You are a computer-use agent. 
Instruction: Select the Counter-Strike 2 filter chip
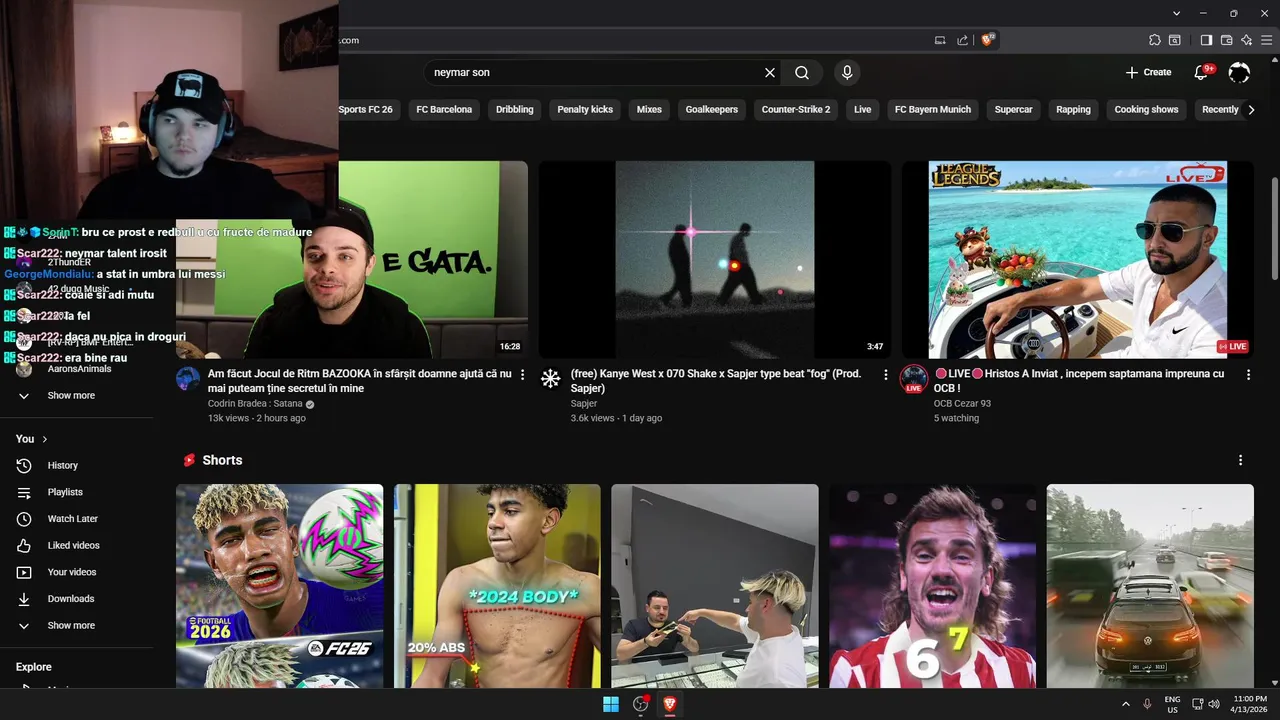796,110
